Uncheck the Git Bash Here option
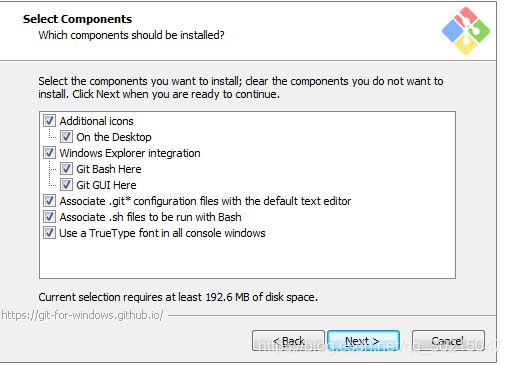The image size is (512, 365). (x=66, y=169)
